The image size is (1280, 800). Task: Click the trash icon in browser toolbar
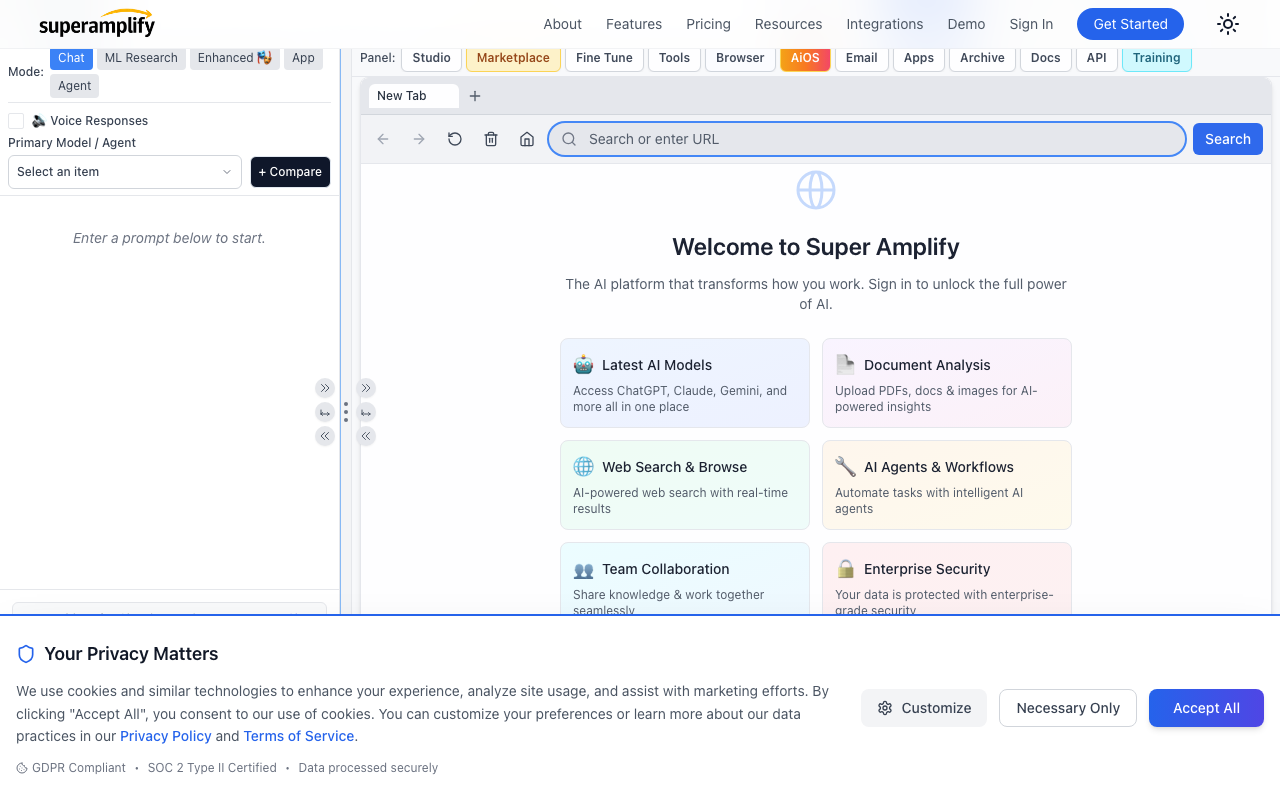tap(491, 139)
